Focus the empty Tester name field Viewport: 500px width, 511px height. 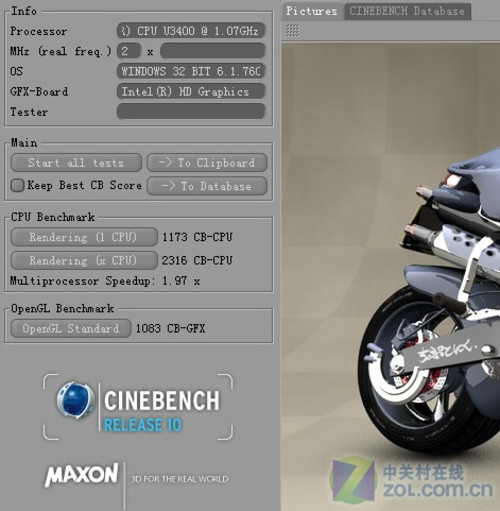[x=191, y=111]
